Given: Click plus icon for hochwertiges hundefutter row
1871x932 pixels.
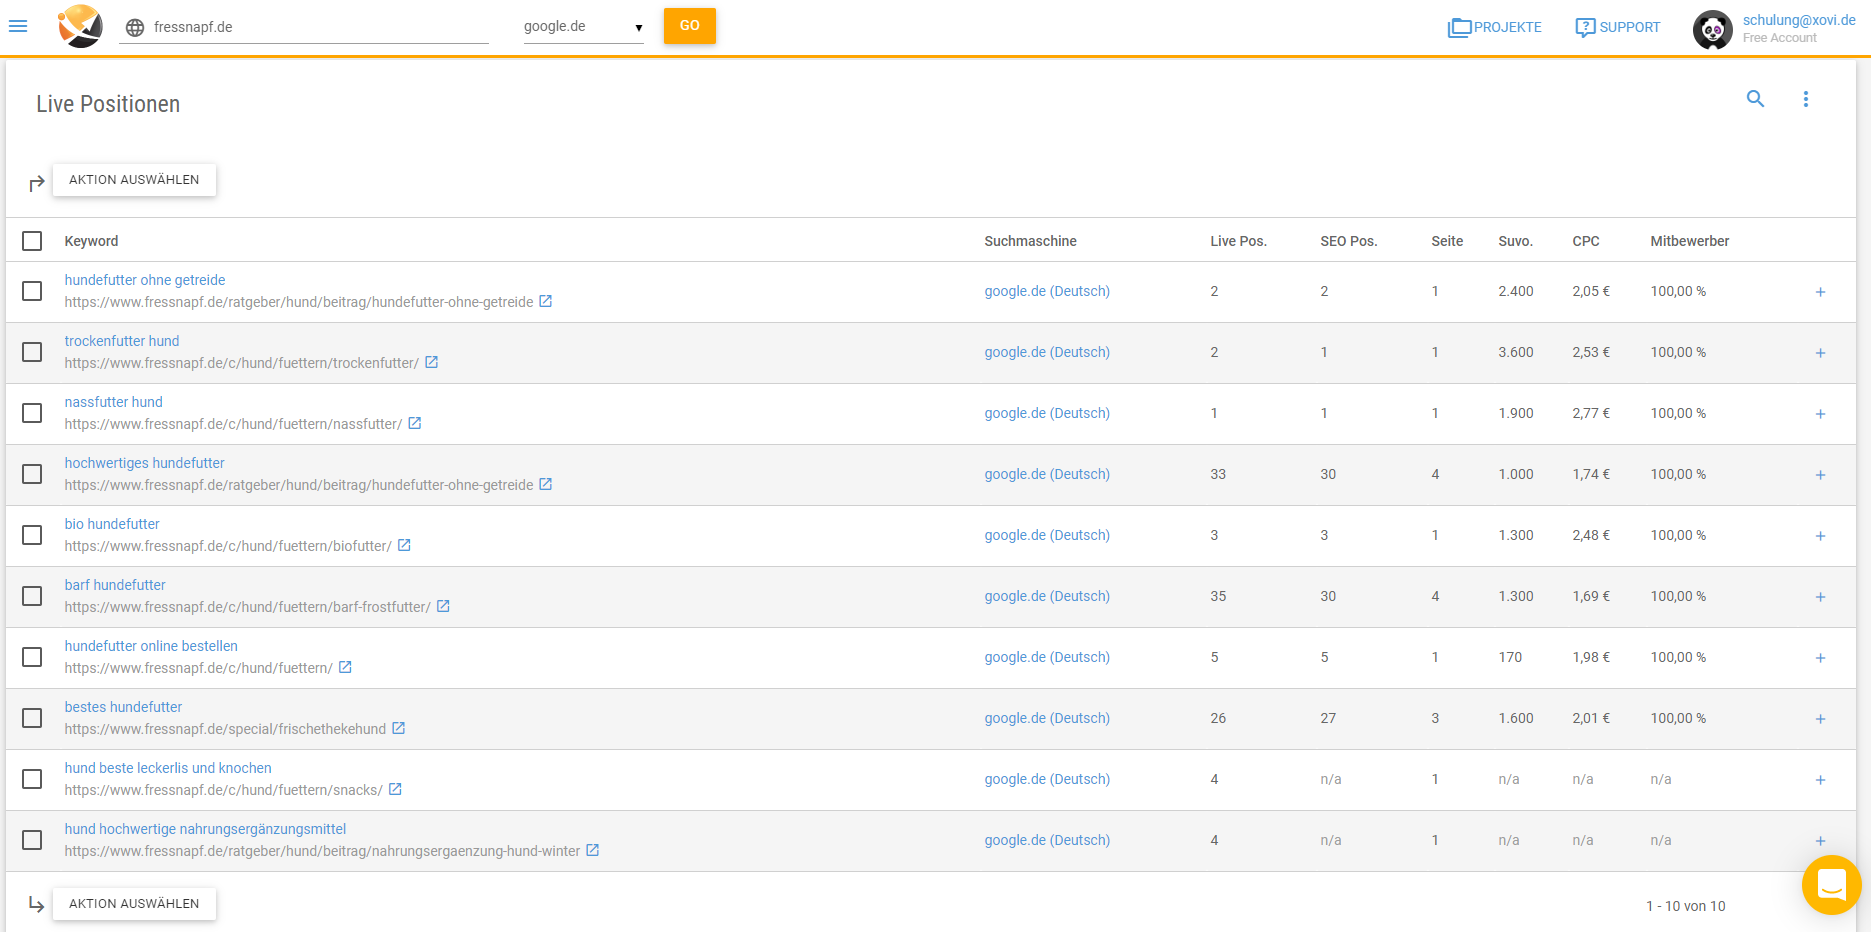Looking at the screenshot, I should coord(1821,475).
